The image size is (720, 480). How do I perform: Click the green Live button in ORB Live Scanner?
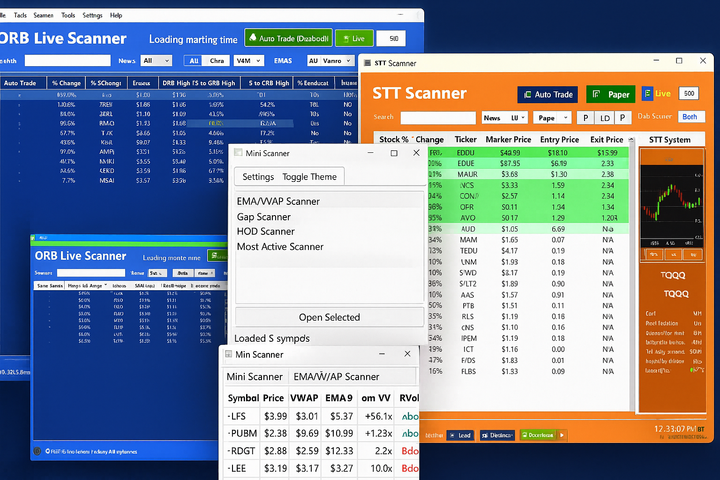click(x=354, y=39)
